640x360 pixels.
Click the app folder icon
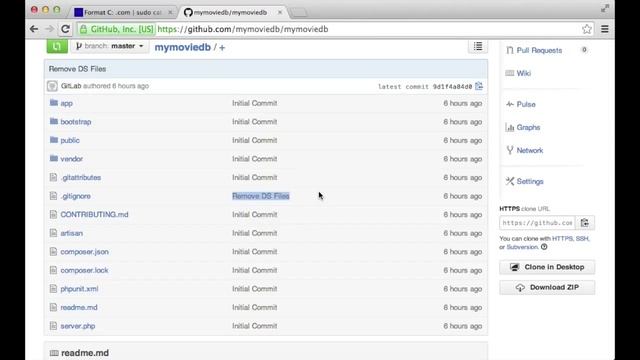coord(53,102)
